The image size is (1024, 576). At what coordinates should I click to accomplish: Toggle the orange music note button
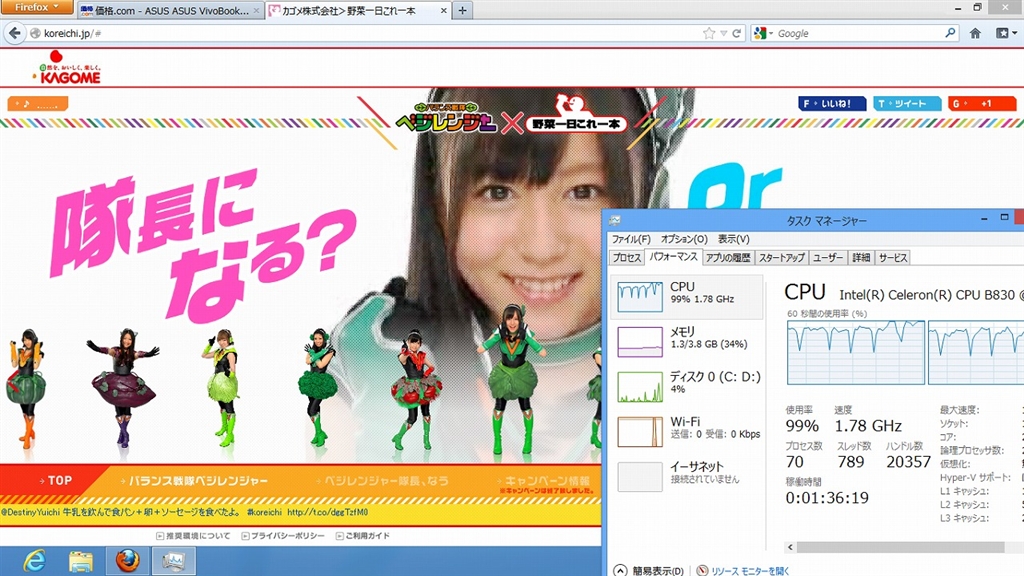[38, 103]
